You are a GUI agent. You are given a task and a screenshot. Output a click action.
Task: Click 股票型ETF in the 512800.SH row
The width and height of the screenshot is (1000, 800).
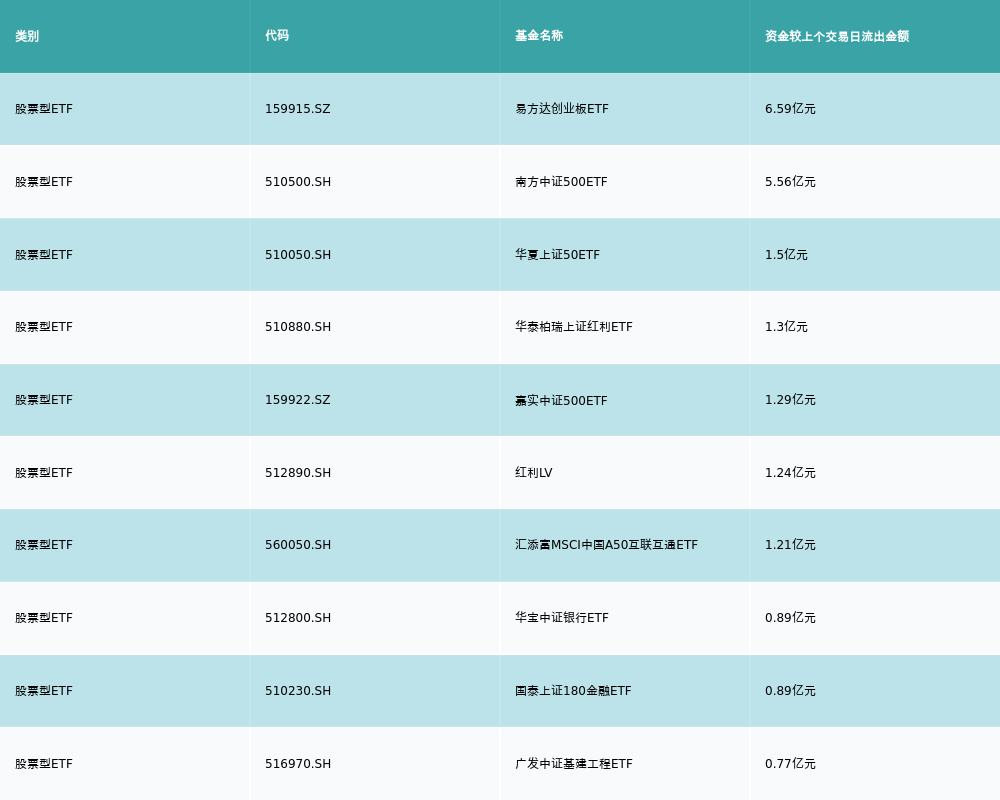(44, 618)
